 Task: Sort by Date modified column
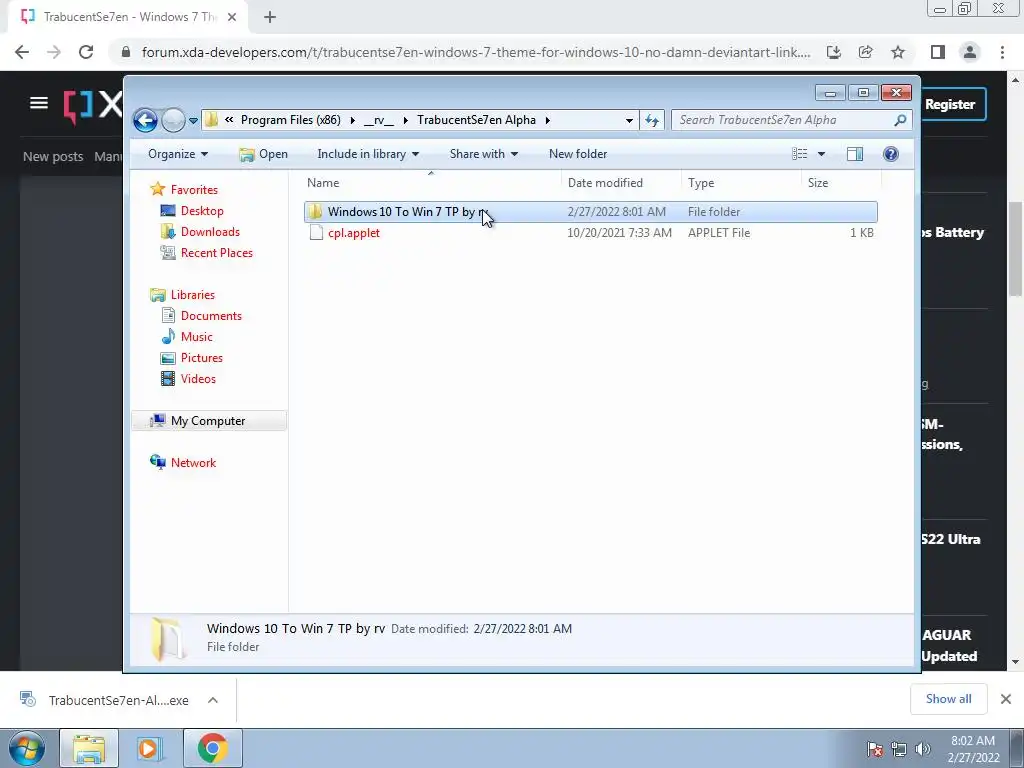(x=621, y=183)
